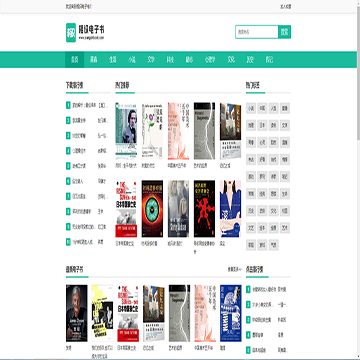The height and width of the screenshot is (360, 360).
Task: Click the view more link beside latest ebooks
Action: click(x=235, y=269)
